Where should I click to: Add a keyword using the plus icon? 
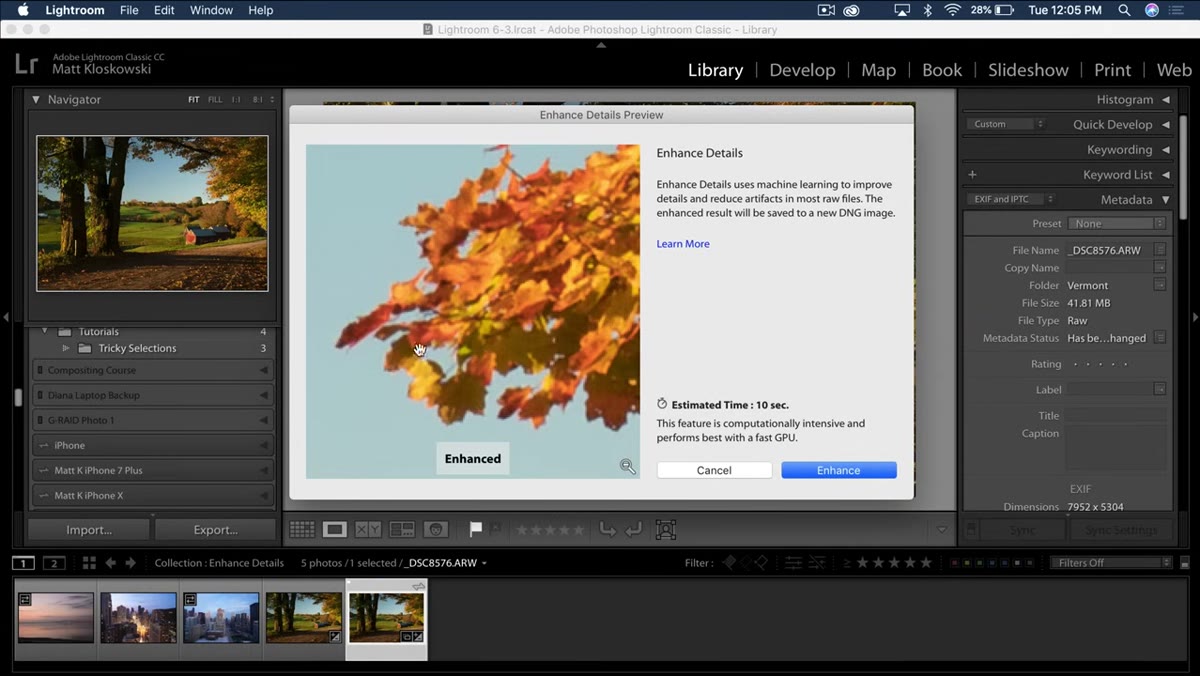972,174
